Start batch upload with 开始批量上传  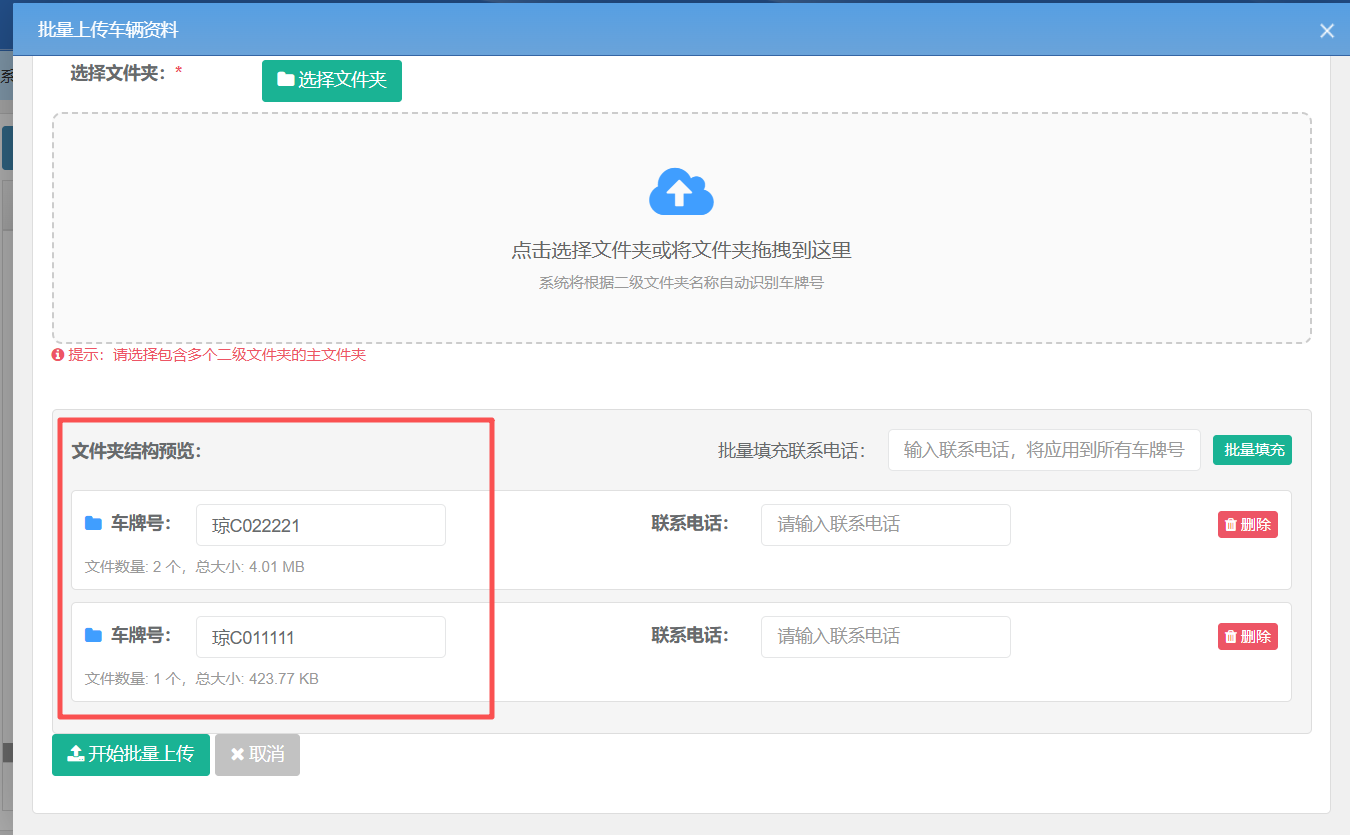pos(131,755)
